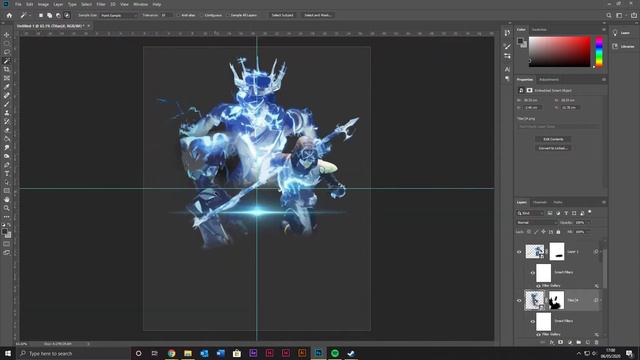Click the New selection mode icon
640x360 pixels.
pyautogui.click(x=41, y=15)
